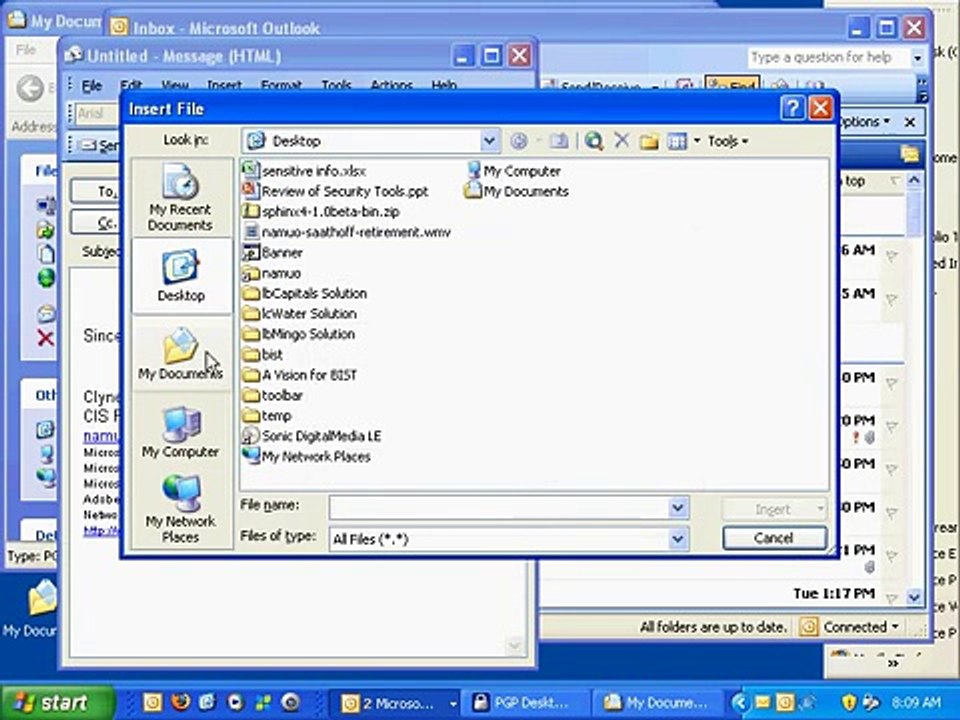Launch Firefox from Quick Launch

[180, 702]
